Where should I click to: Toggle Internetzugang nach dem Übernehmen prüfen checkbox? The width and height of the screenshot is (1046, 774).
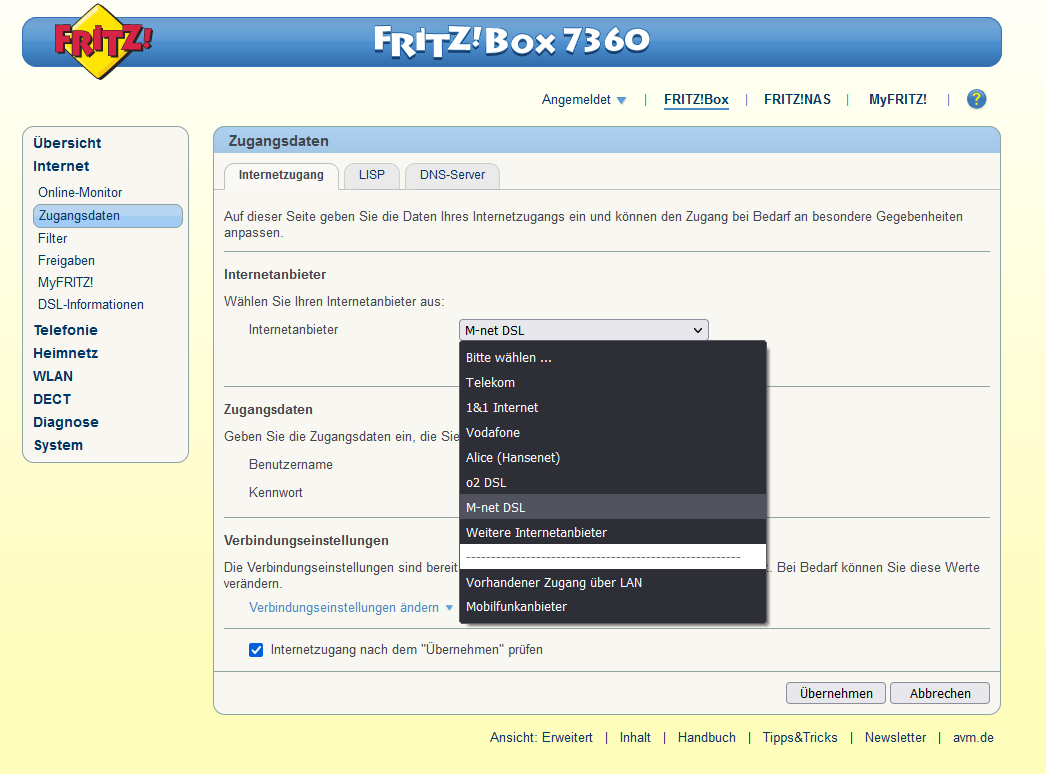click(256, 650)
